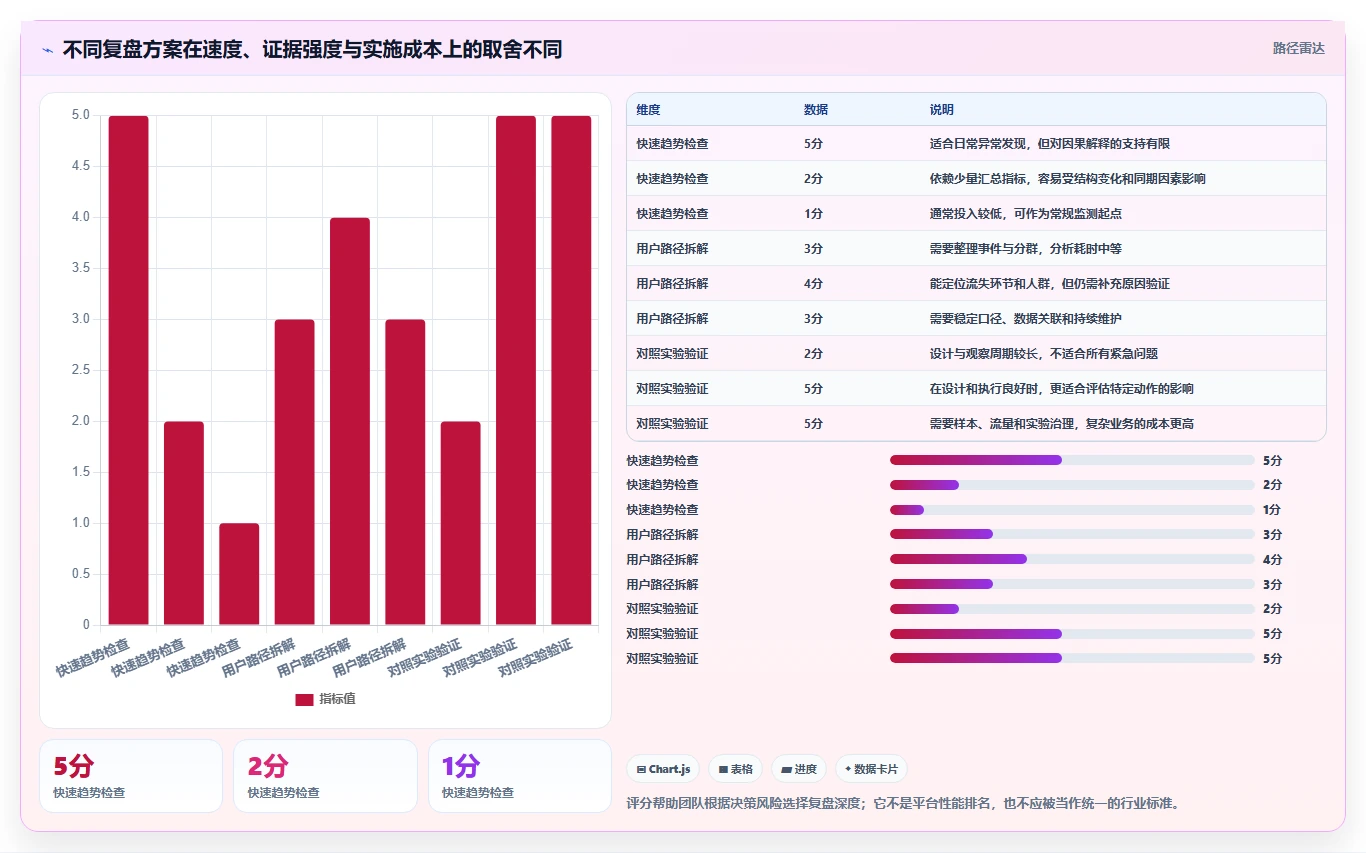Viewport: 1366px width, 853px height.
Task: Click the footer note starting with 评分帮助团队
Action: (x=903, y=803)
